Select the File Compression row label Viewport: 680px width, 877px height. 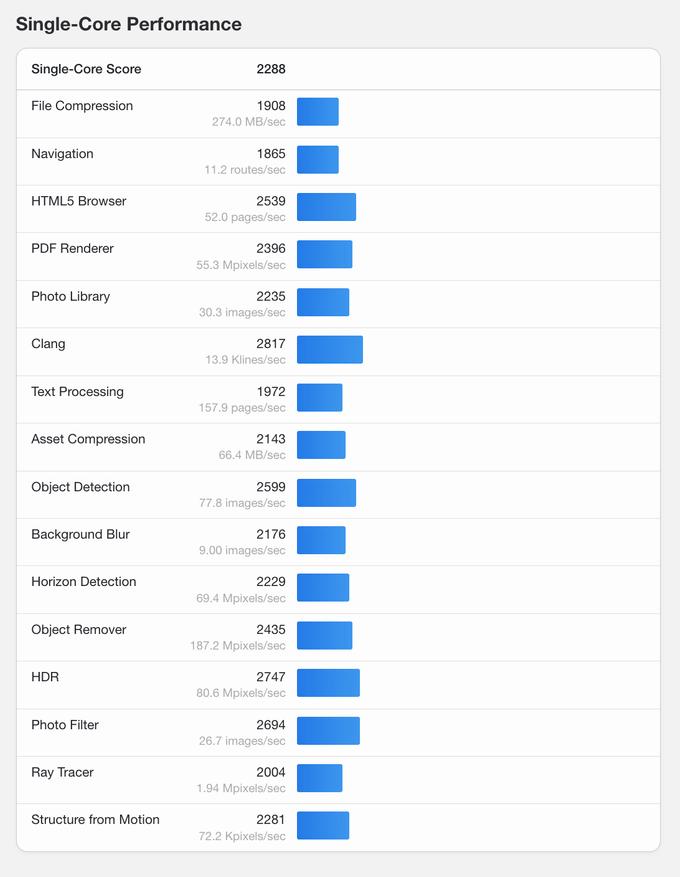pyautogui.click(x=82, y=106)
